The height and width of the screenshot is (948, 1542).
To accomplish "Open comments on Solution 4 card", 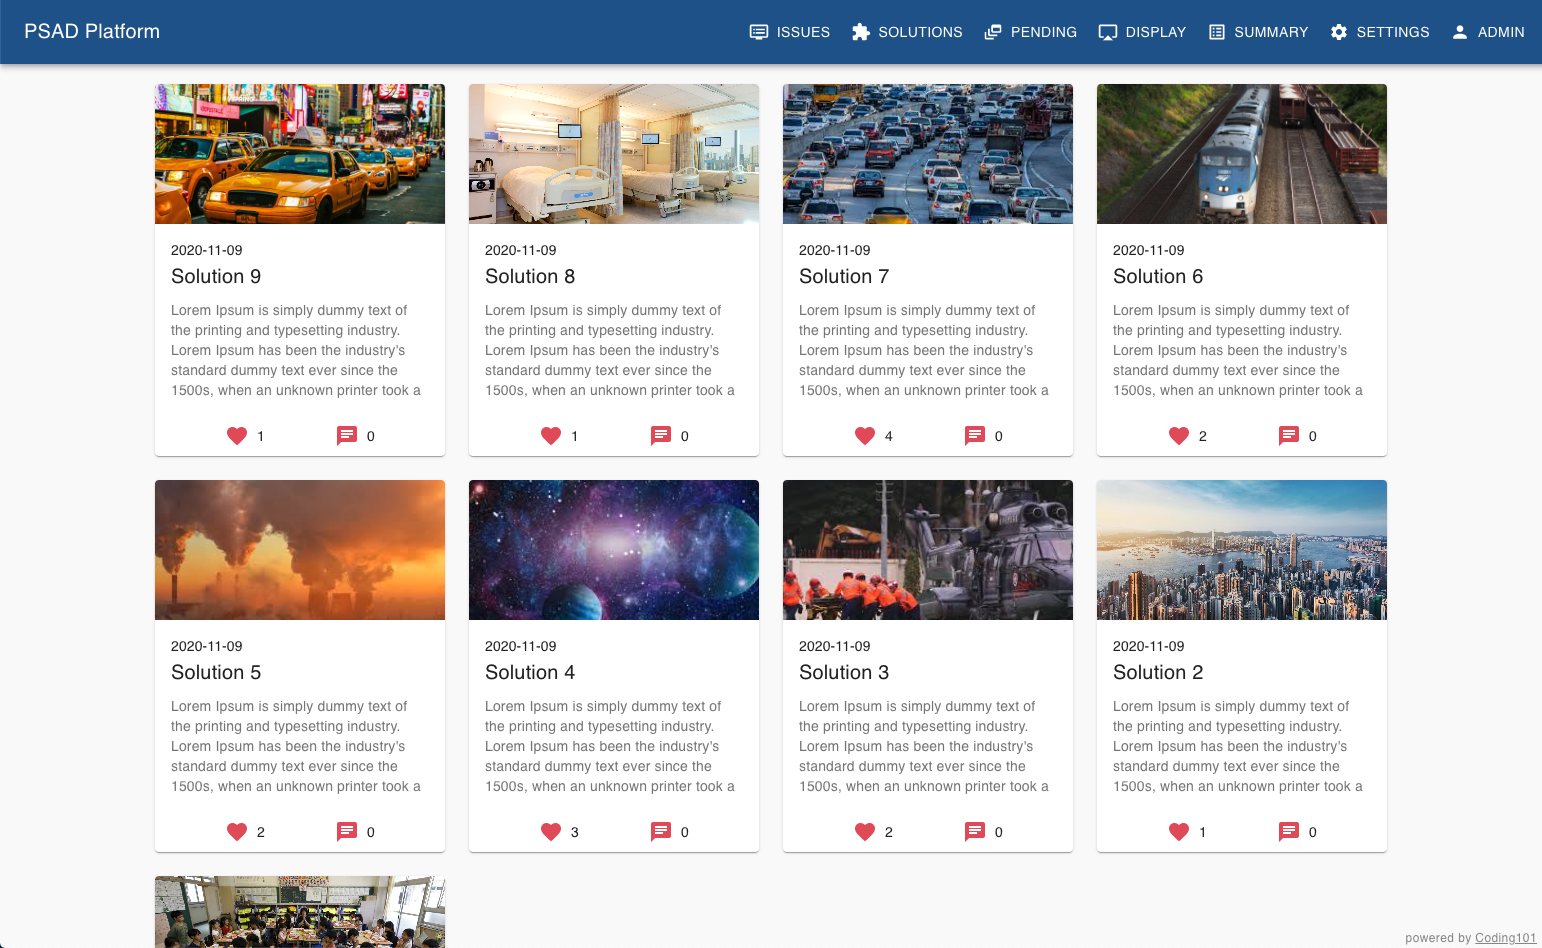I will [661, 832].
